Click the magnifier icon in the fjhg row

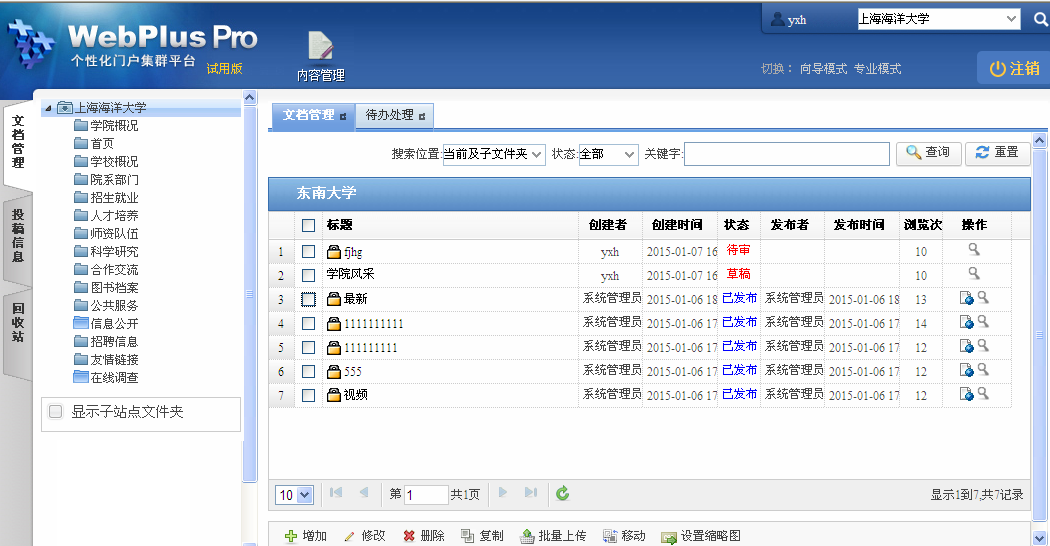point(974,250)
